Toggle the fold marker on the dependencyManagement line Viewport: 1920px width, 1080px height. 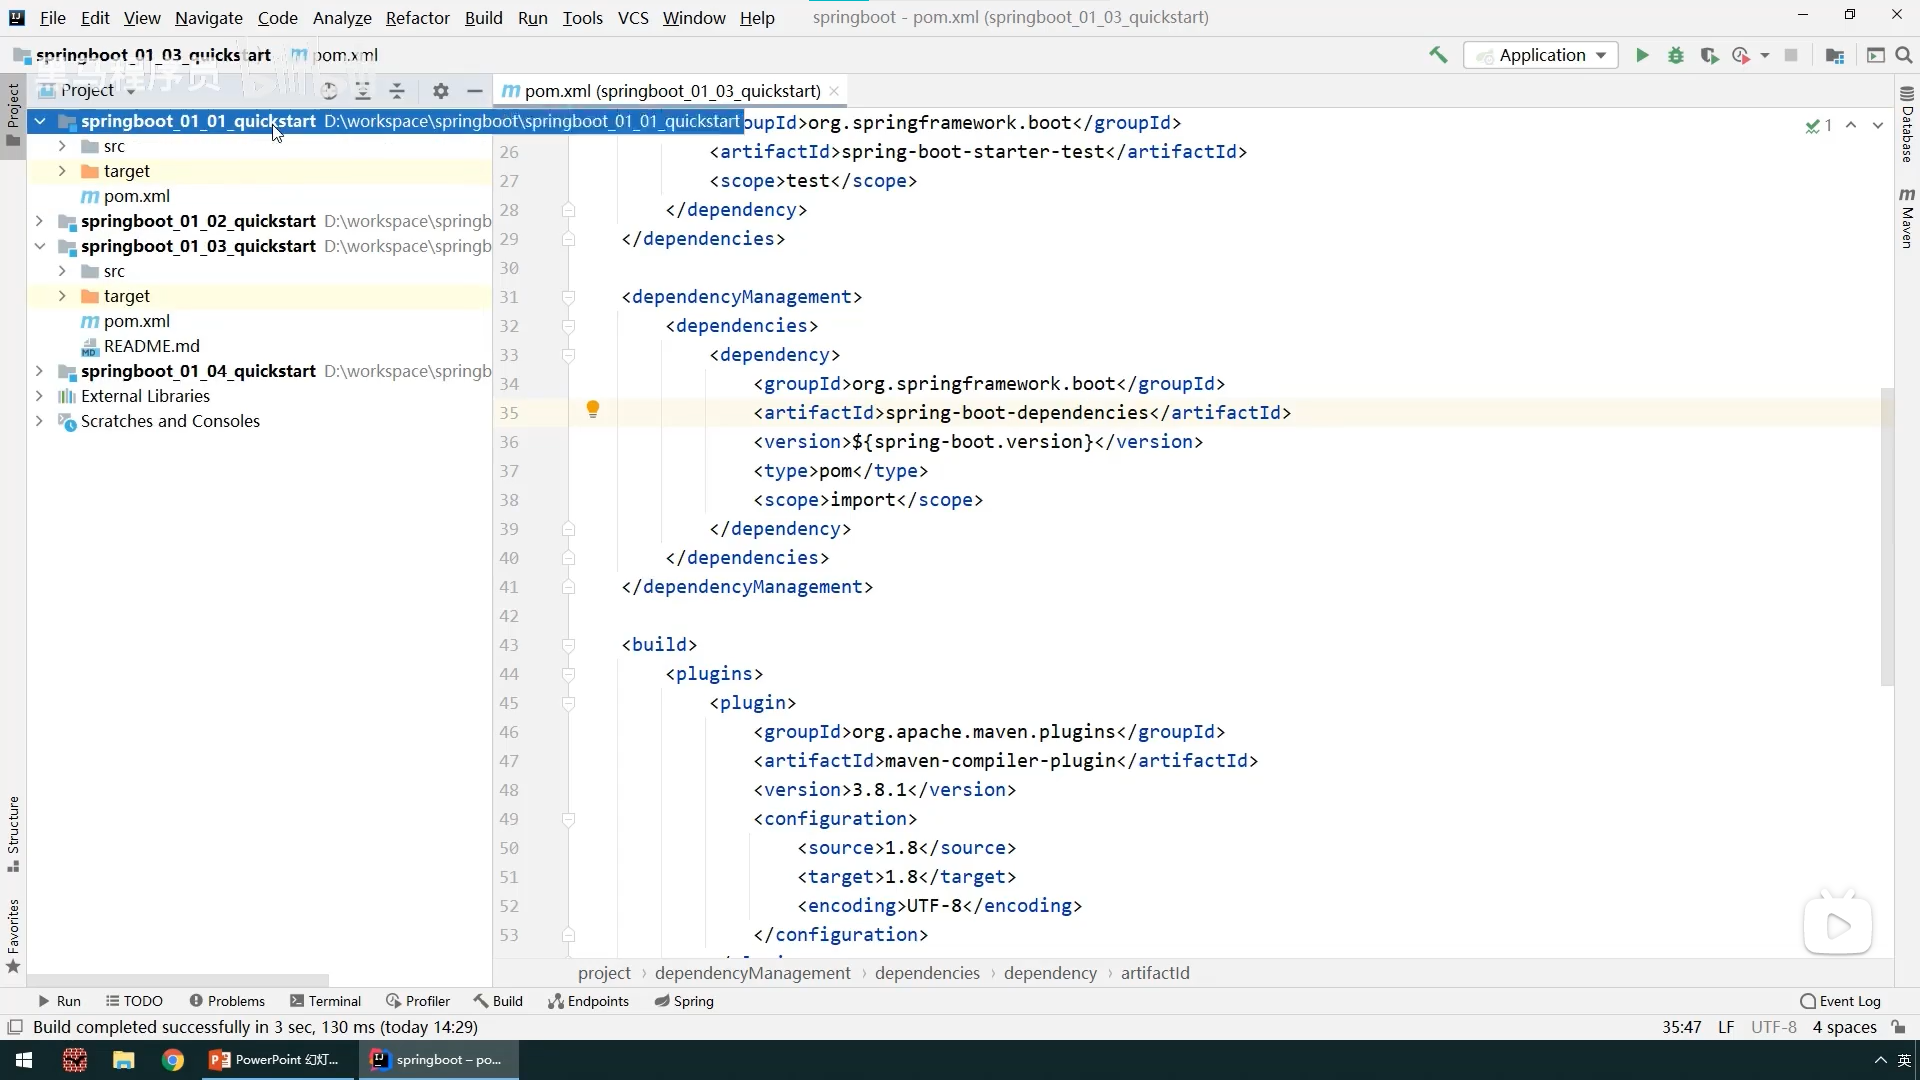568,297
